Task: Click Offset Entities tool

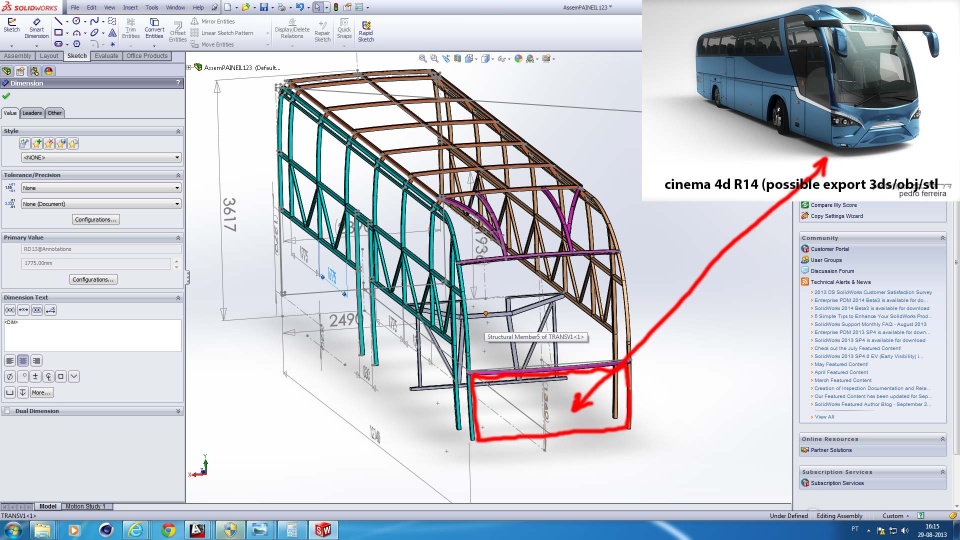Action: coord(178,32)
